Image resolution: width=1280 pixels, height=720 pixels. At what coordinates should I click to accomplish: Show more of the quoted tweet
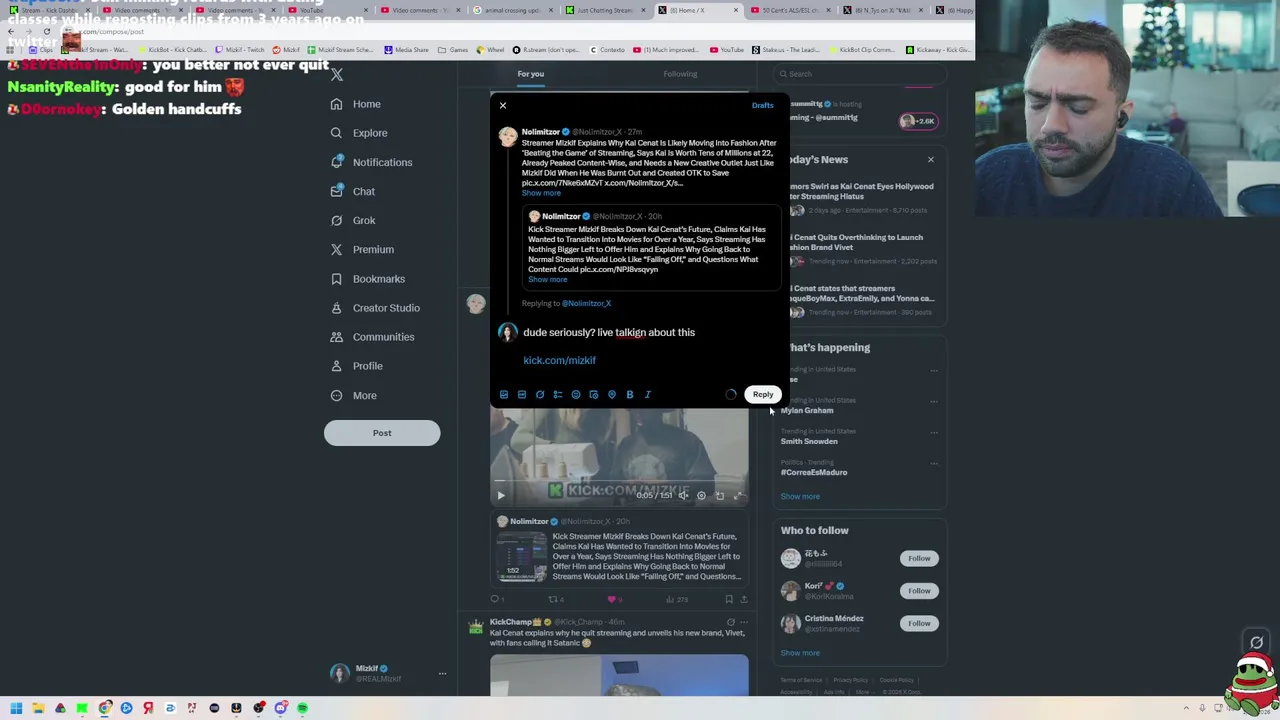pyautogui.click(x=548, y=280)
